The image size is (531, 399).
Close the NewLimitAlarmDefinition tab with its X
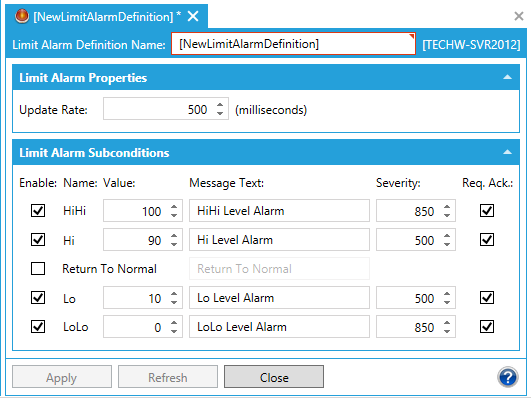(x=193, y=16)
